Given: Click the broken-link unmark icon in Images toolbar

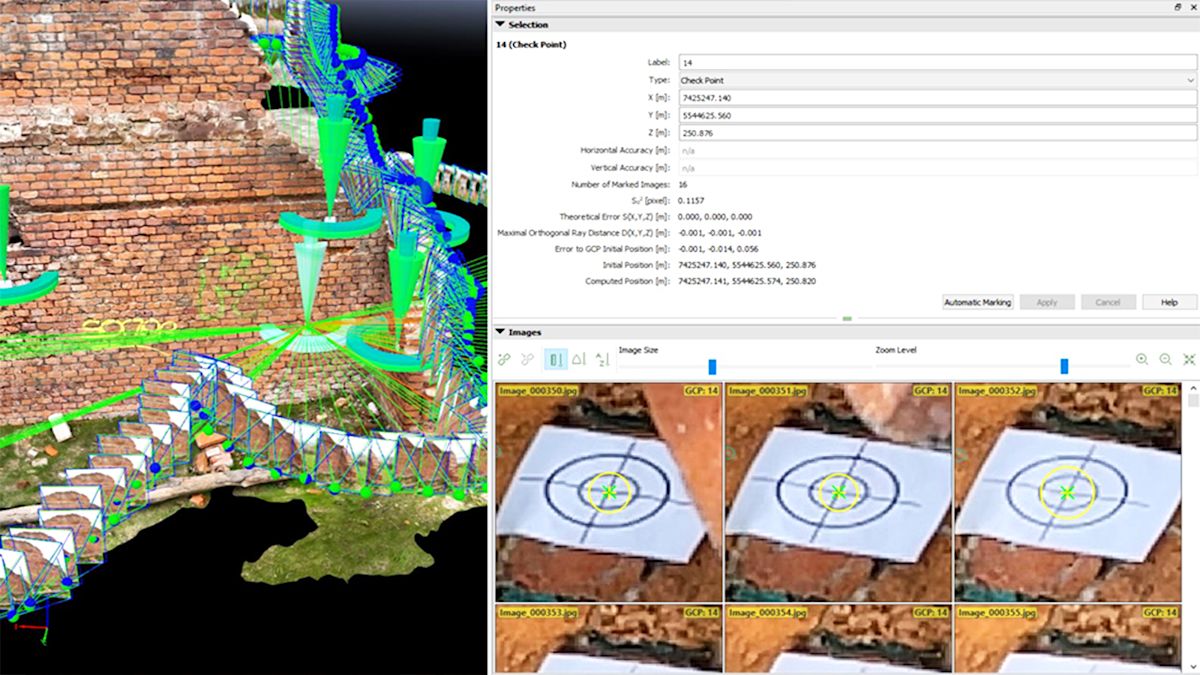Looking at the screenshot, I should point(525,358).
